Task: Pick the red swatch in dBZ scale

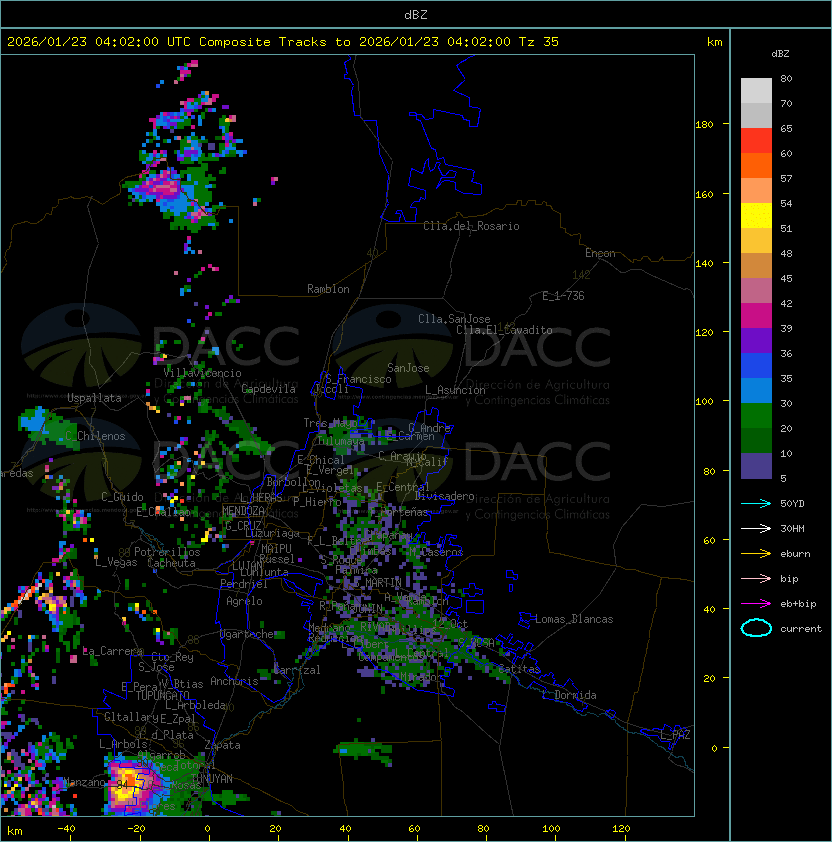Action: click(x=756, y=140)
